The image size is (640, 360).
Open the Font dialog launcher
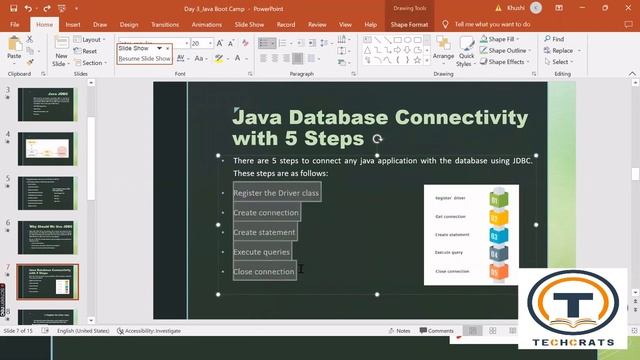250,74
